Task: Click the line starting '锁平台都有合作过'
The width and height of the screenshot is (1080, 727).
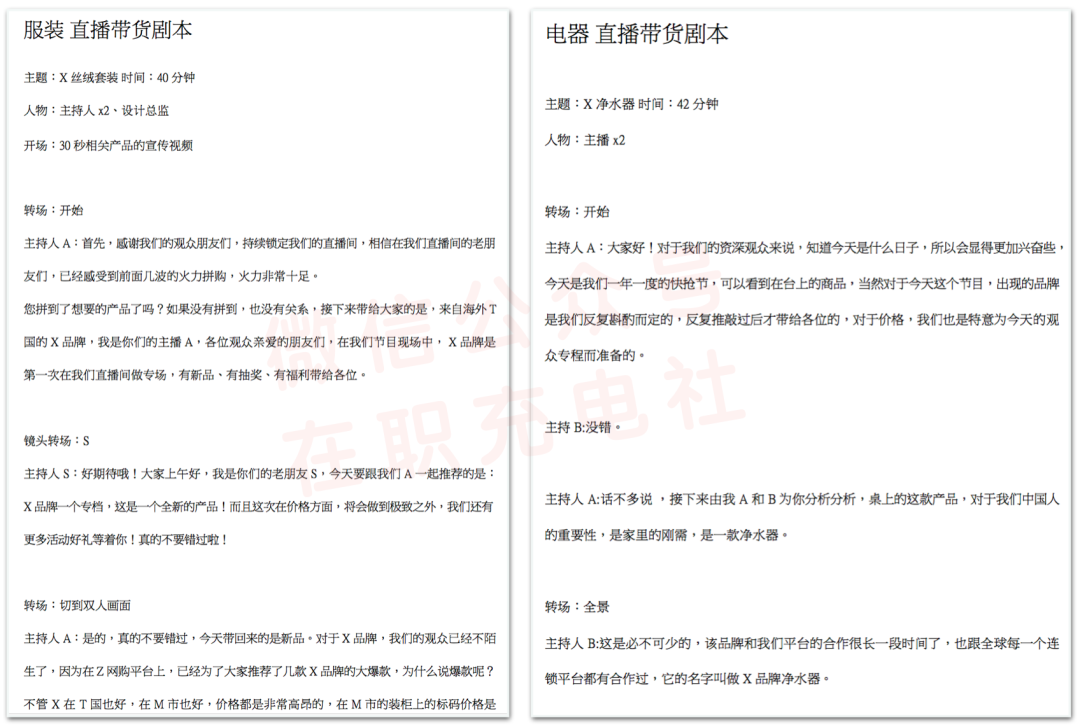Action: pos(687,679)
